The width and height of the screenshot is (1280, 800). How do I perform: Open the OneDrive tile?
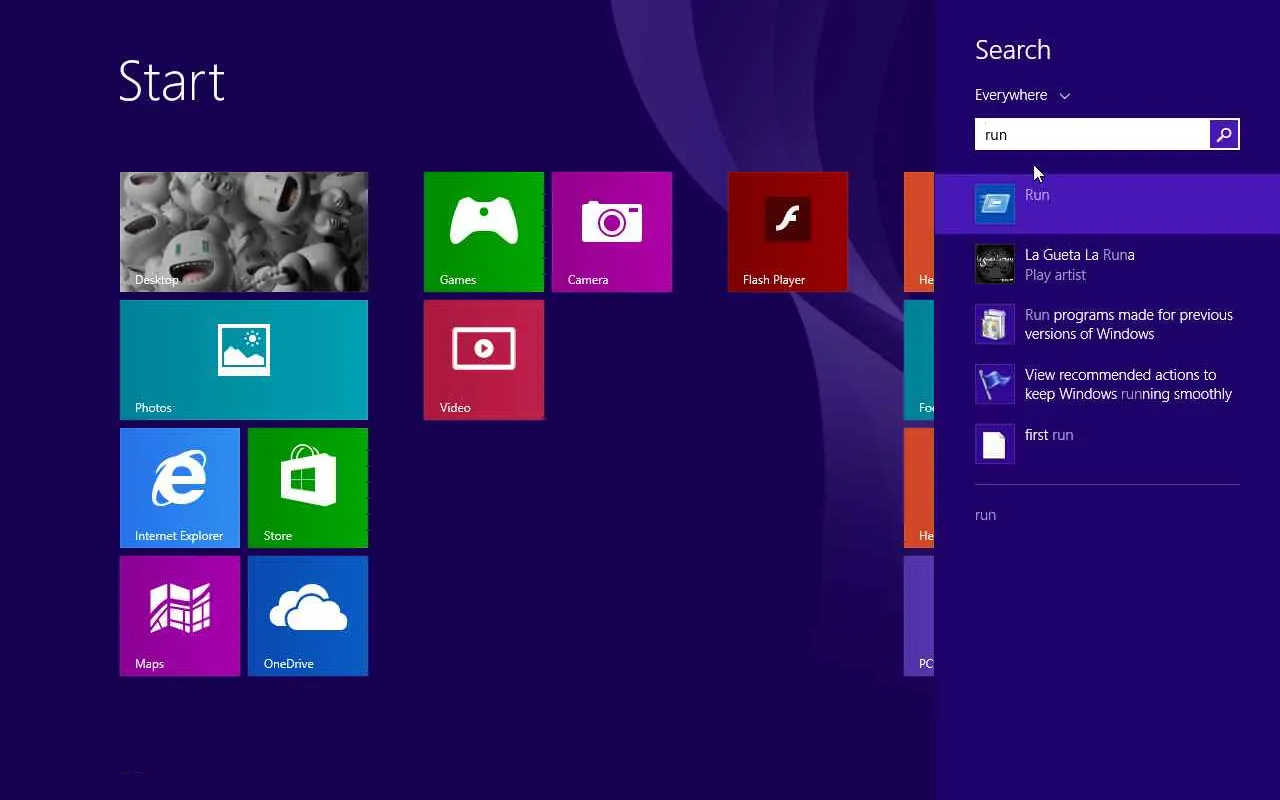308,616
